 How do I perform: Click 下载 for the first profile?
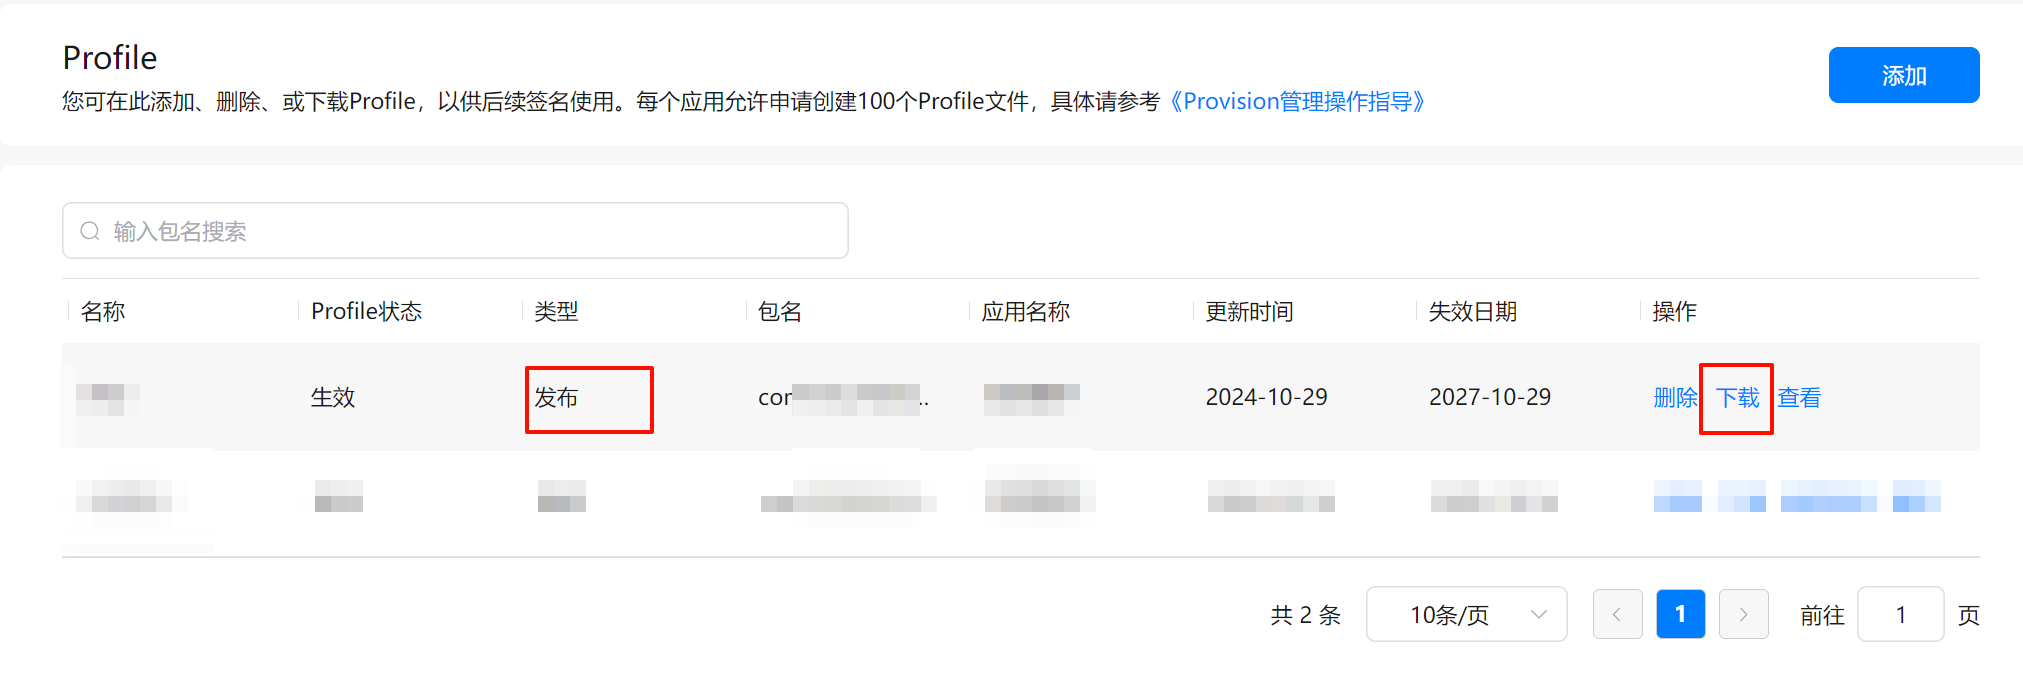coord(1737,398)
